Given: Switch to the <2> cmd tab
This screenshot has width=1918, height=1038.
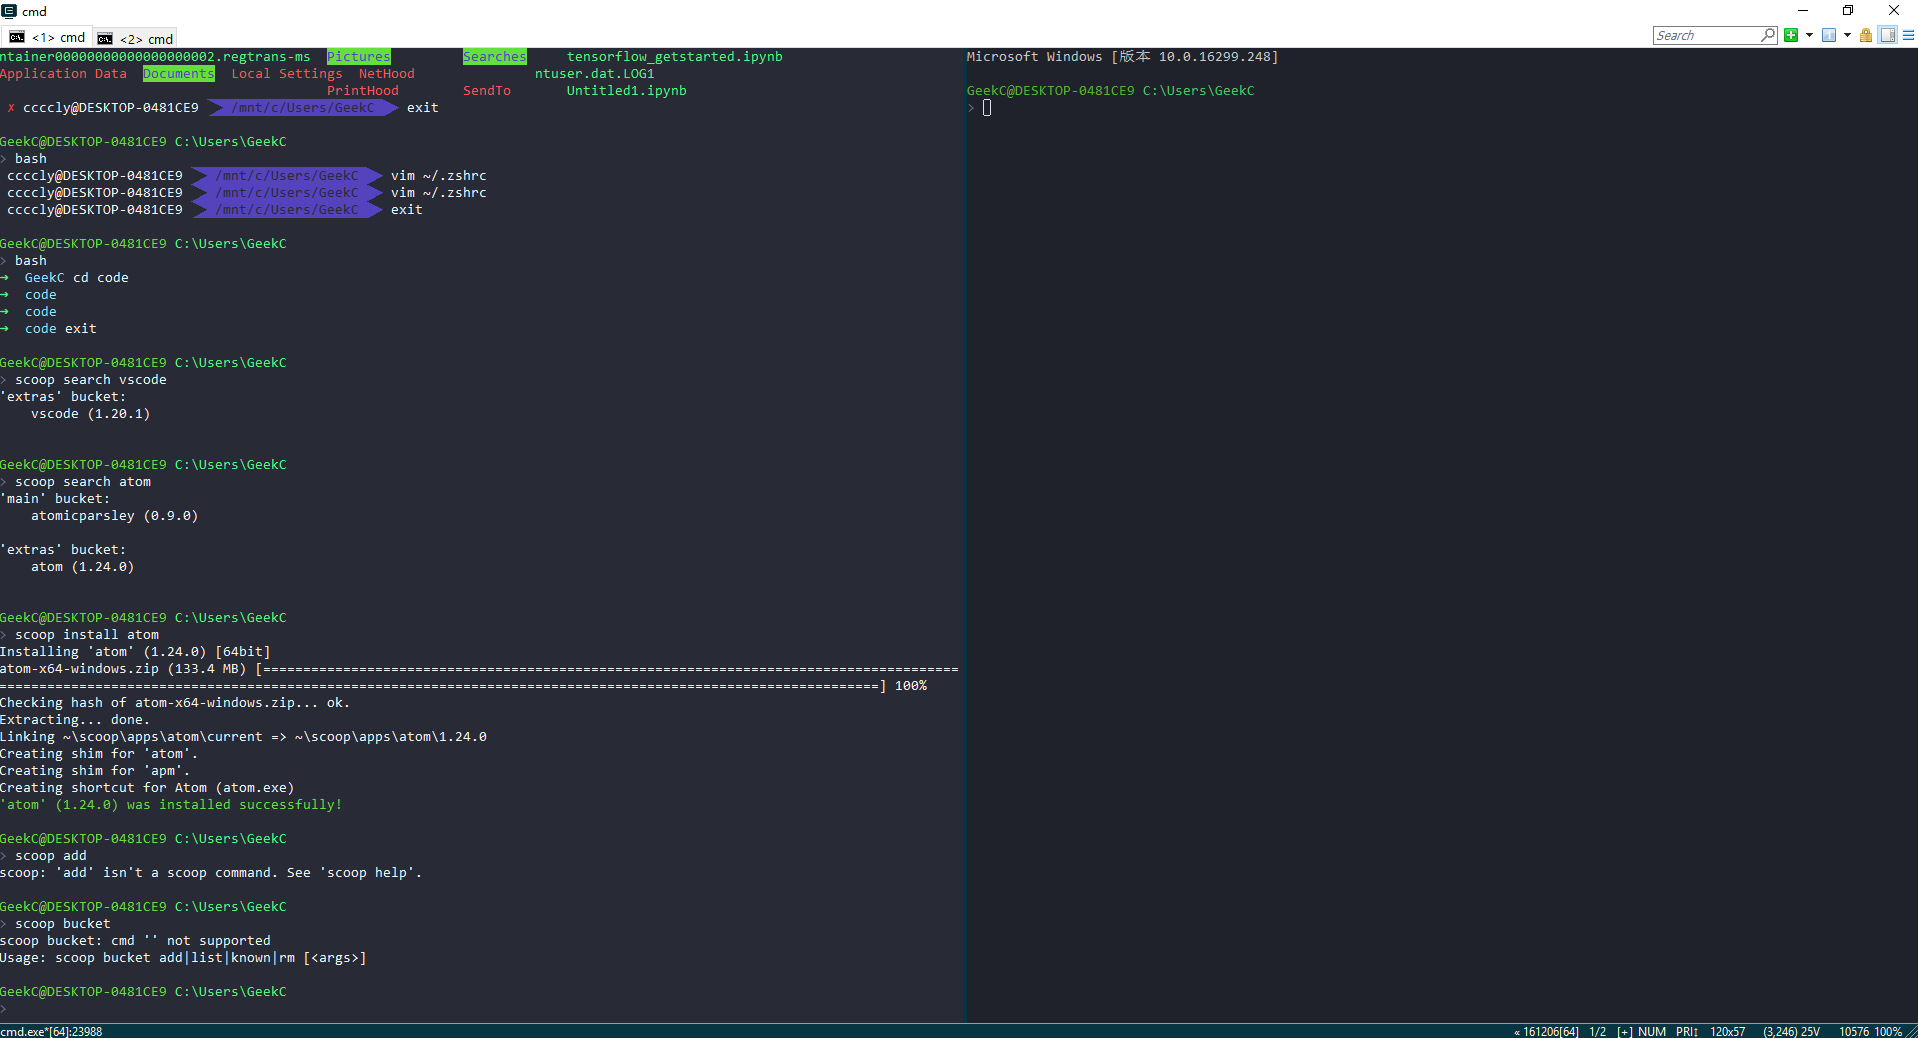Looking at the screenshot, I should coord(136,38).
